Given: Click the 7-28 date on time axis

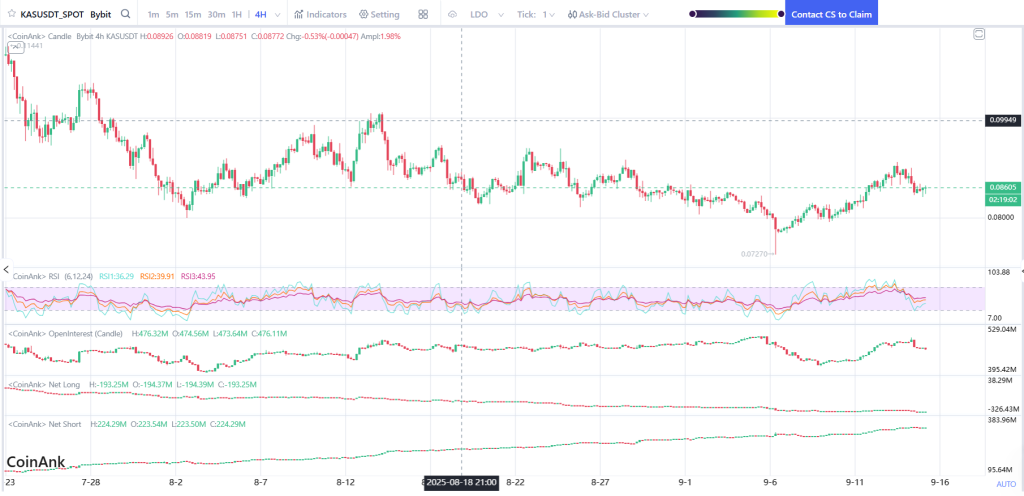Looking at the screenshot, I should tap(91, 483).
